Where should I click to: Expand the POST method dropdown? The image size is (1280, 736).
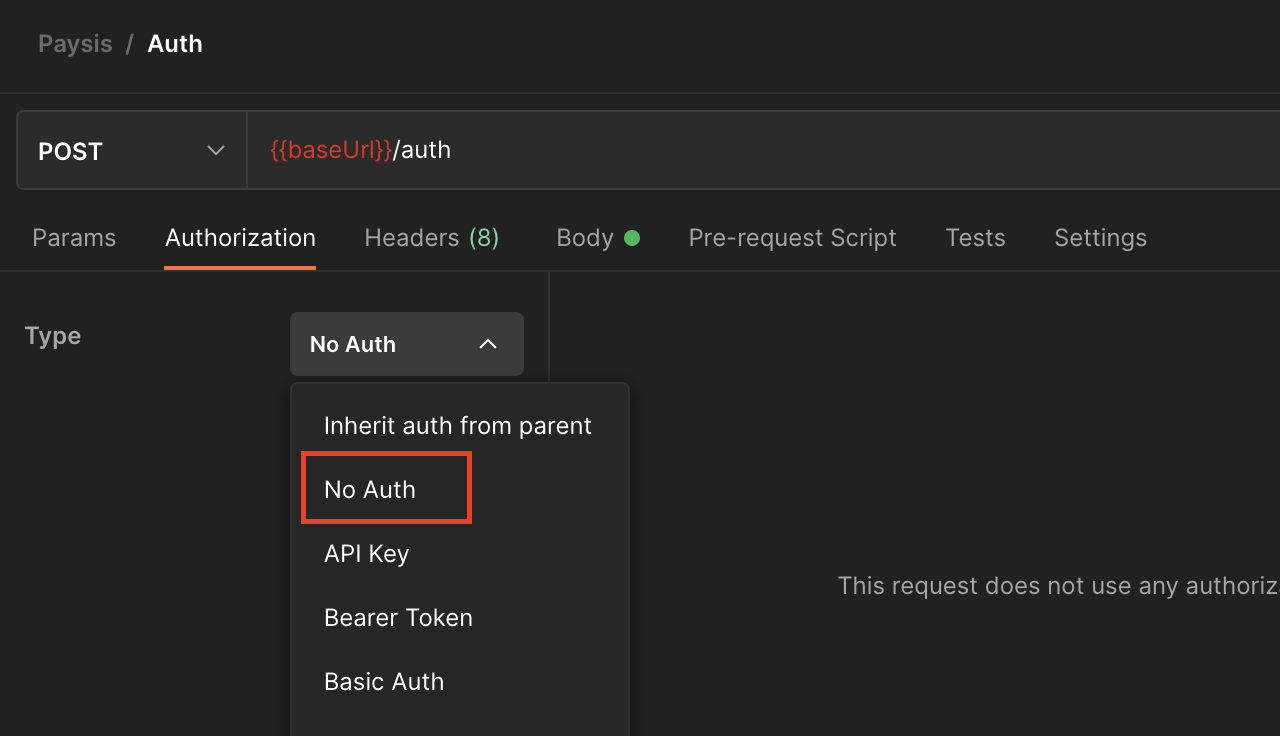click(130, 150)
